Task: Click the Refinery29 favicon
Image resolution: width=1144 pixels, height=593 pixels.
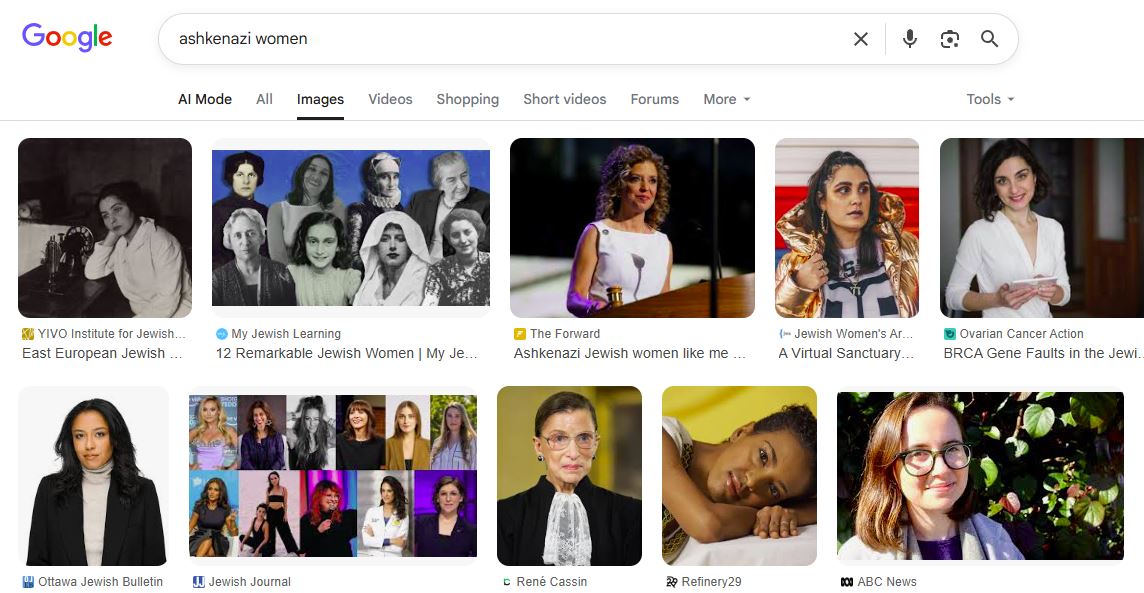Action: (671, 582)
